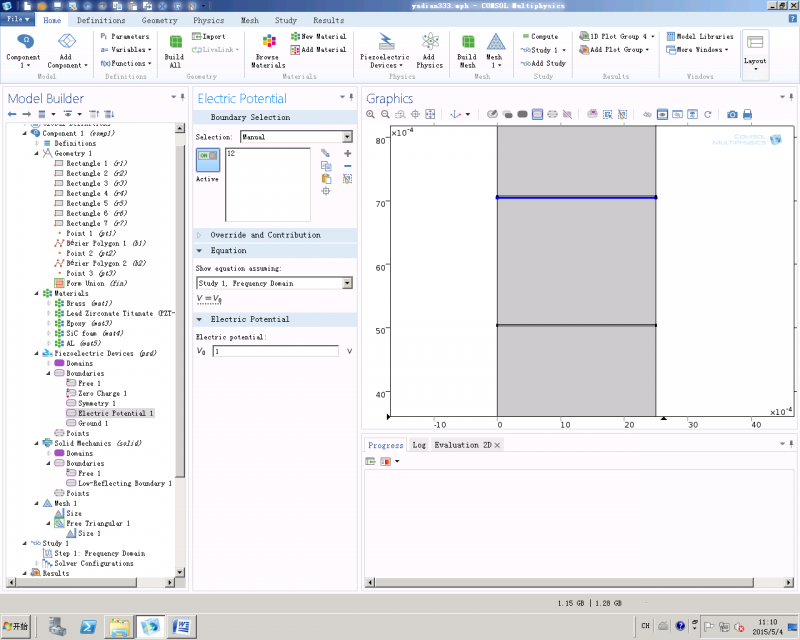
Task: Collapse the Electric Potential section header
Action: point(250,319)
